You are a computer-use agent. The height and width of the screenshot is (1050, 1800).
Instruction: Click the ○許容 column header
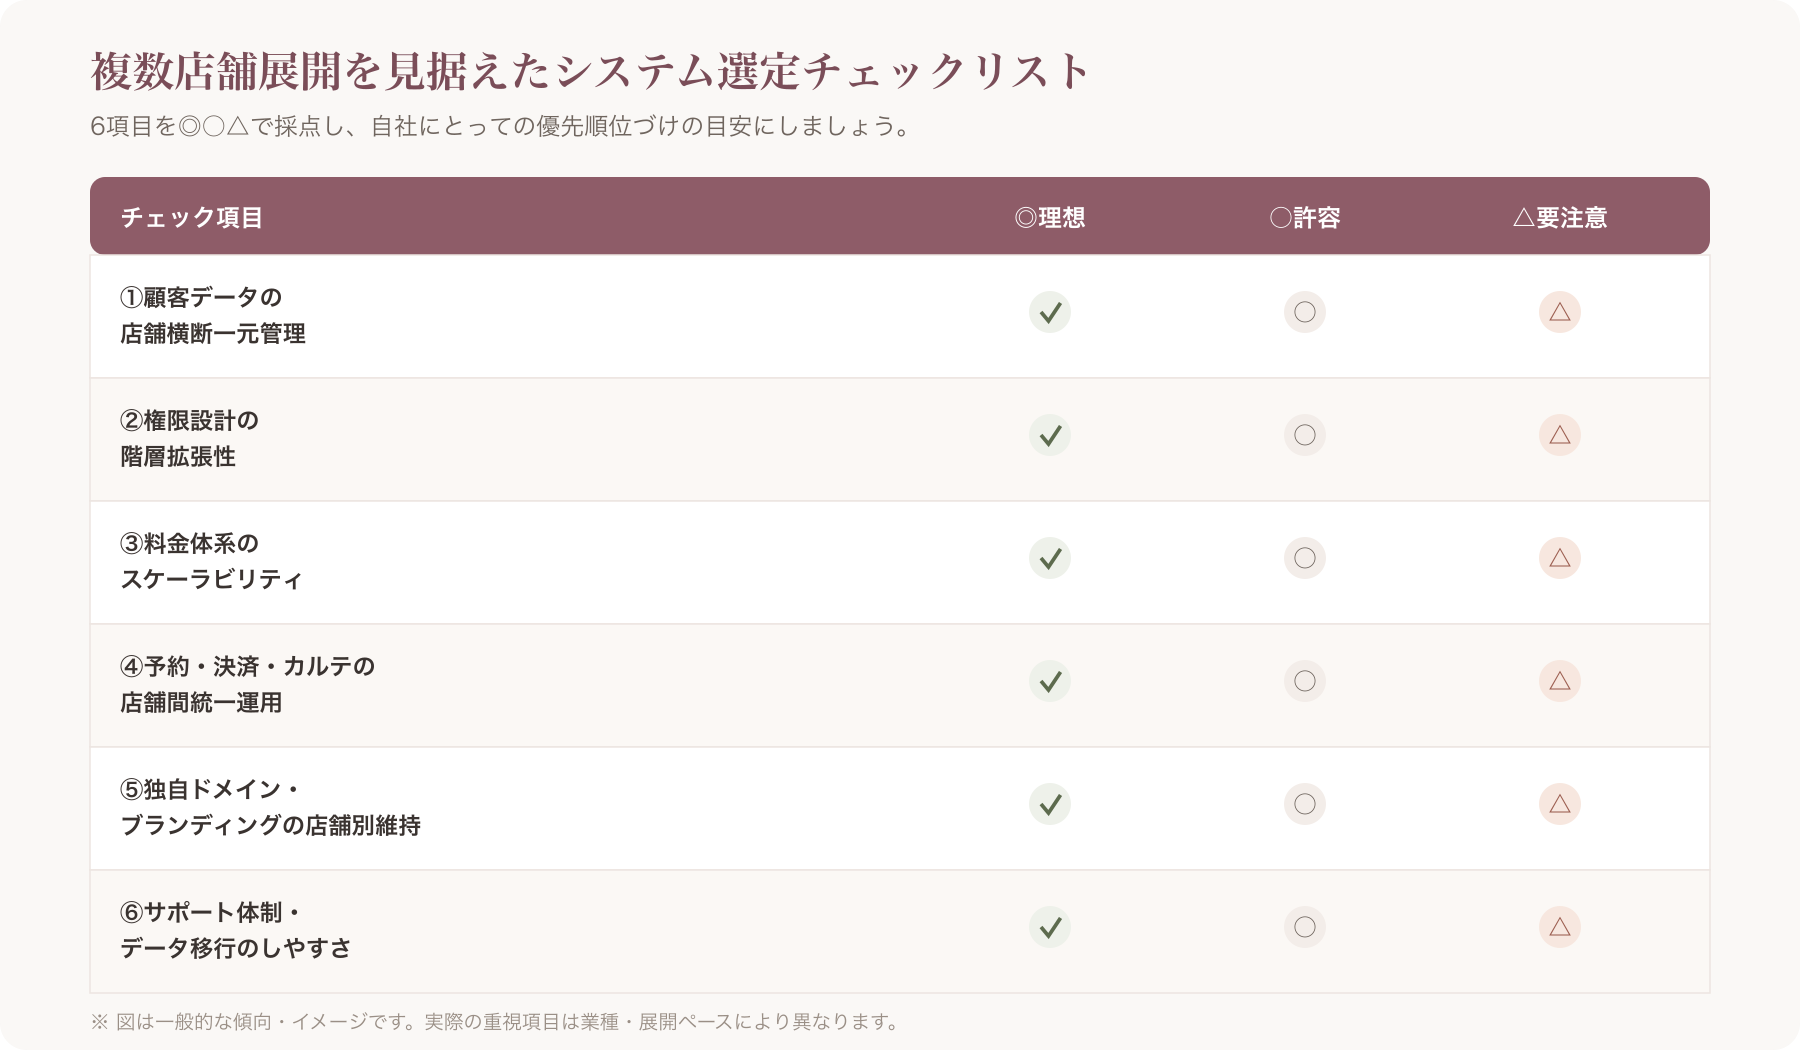1305,217
